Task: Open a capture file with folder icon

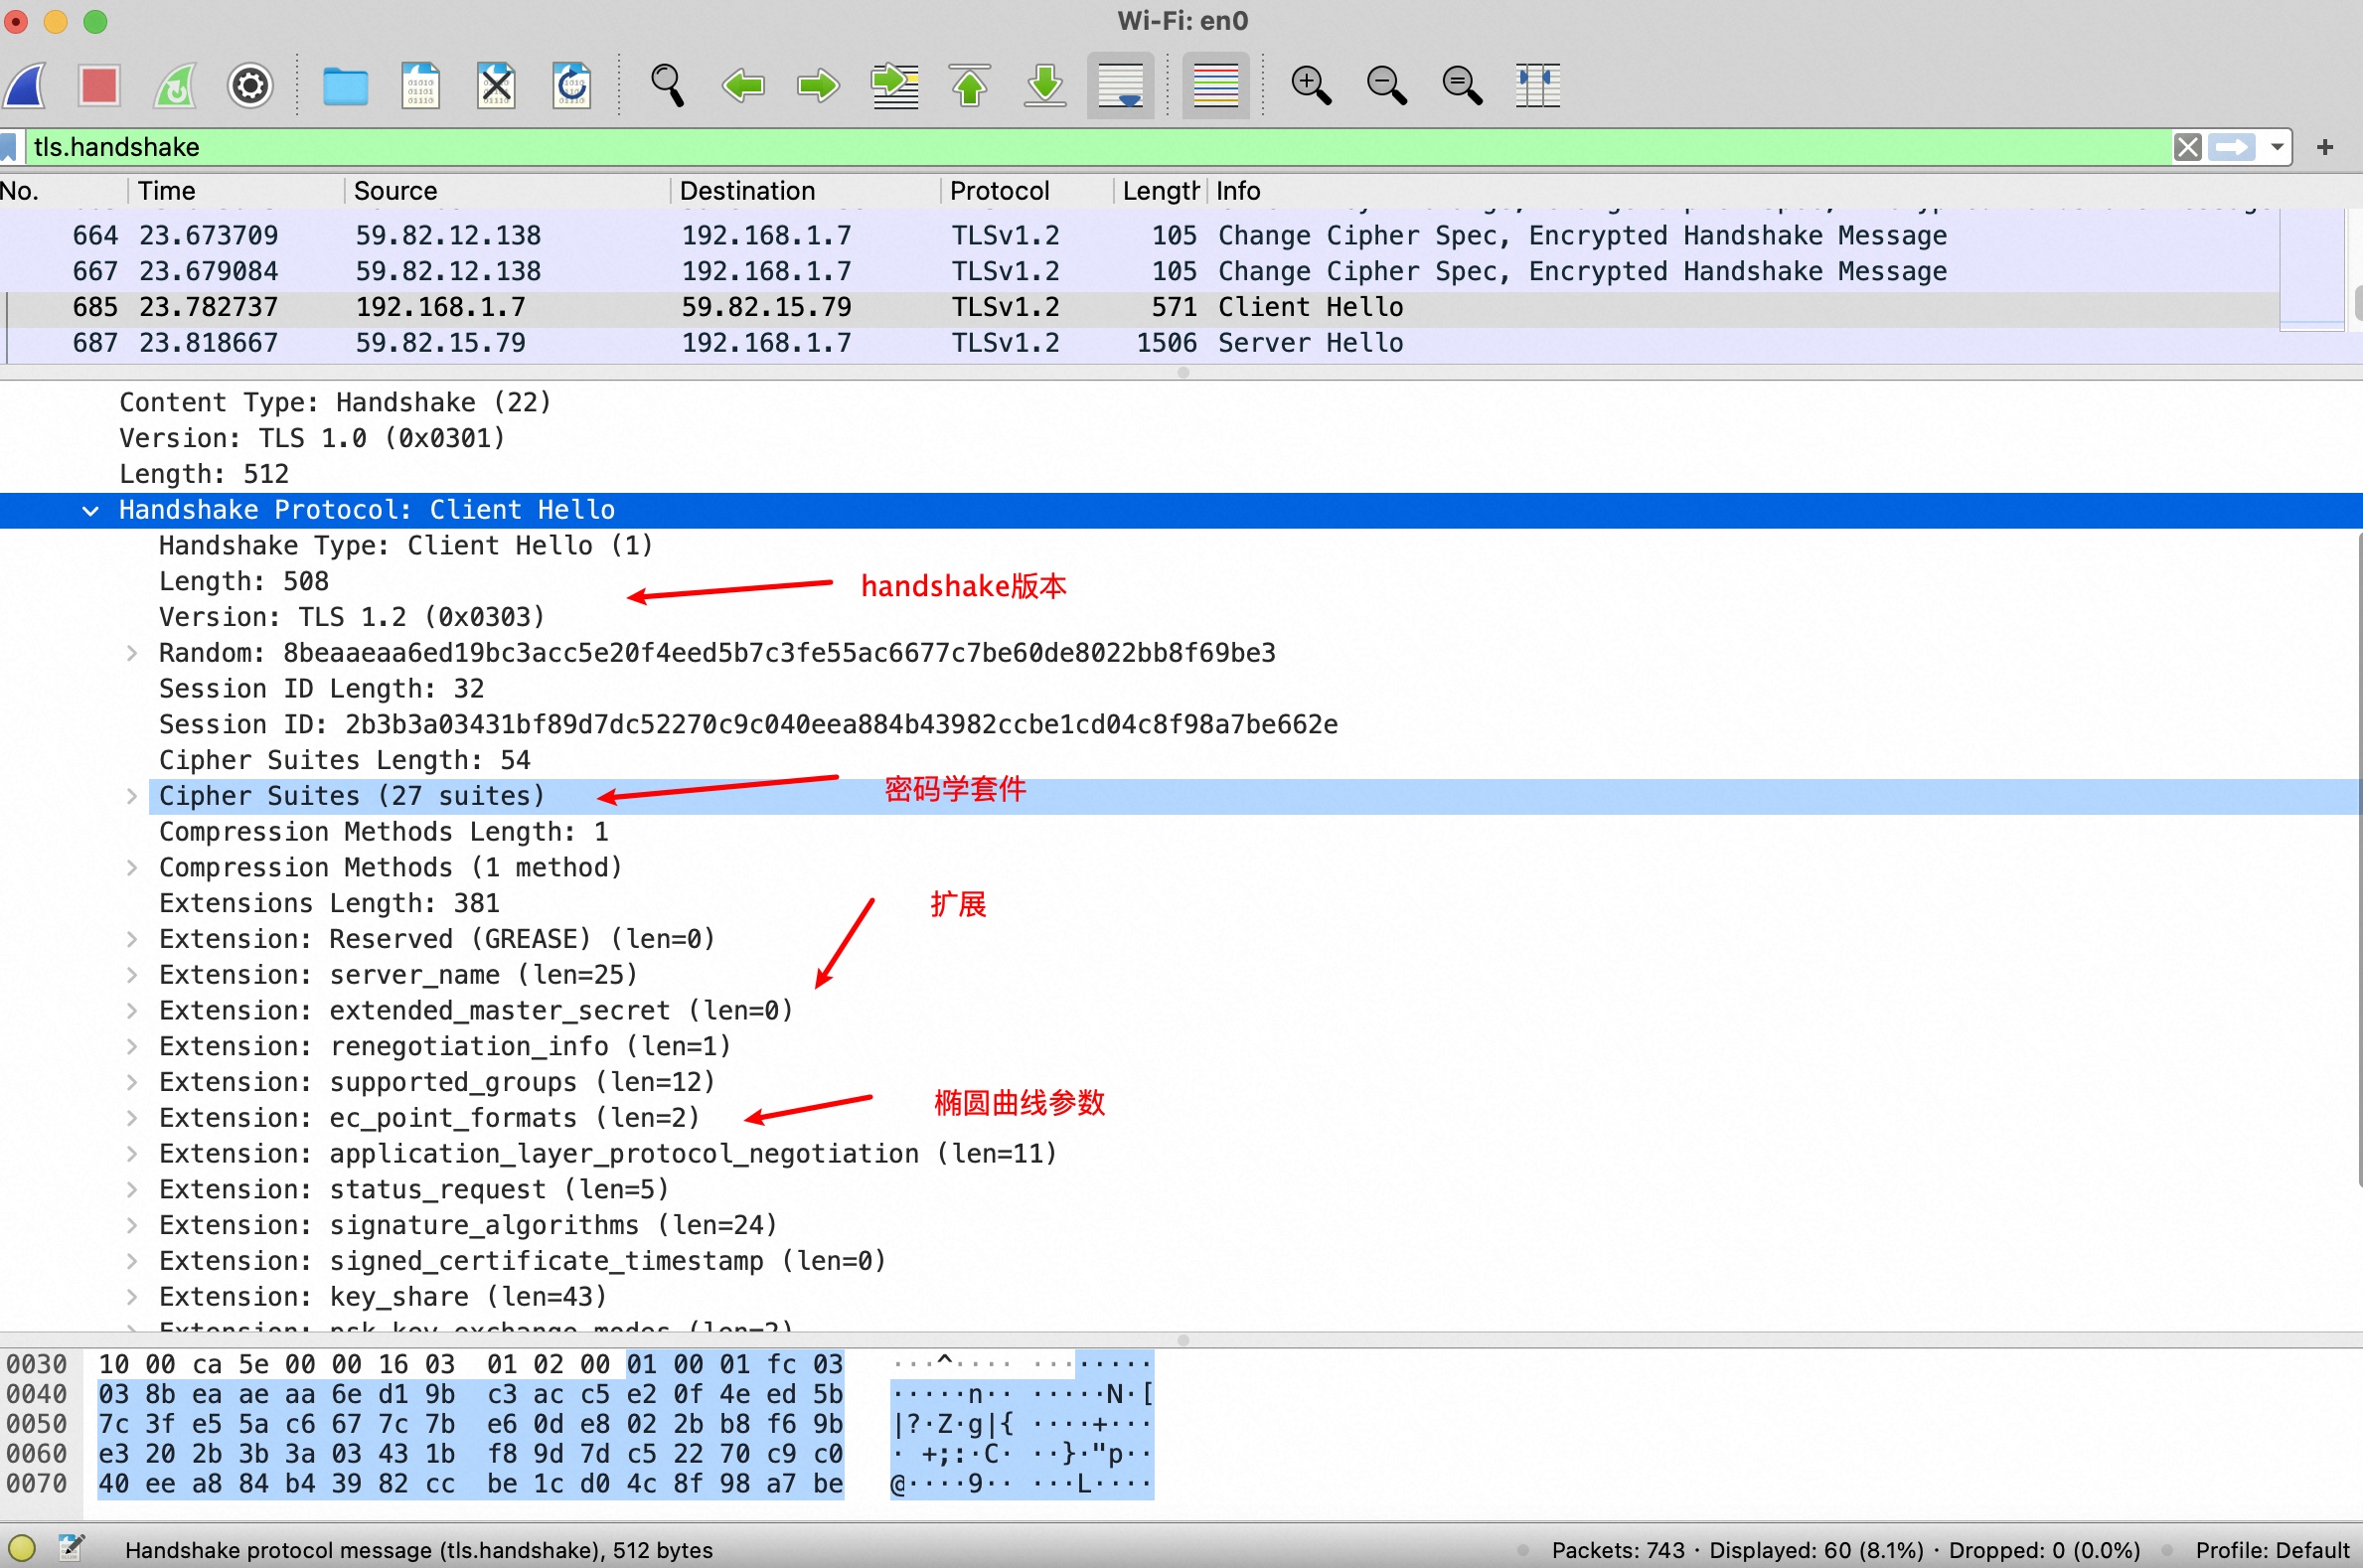Action: tap(345, 86)
